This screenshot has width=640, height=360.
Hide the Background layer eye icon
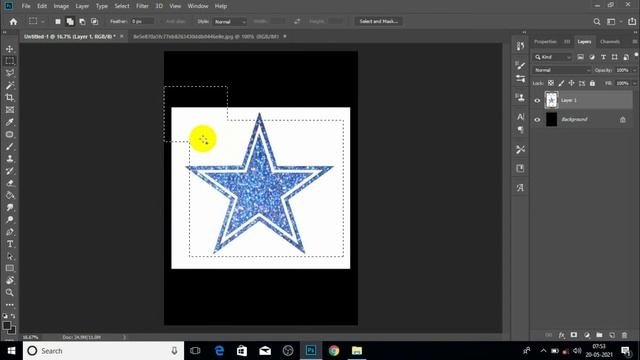(537, 120)
